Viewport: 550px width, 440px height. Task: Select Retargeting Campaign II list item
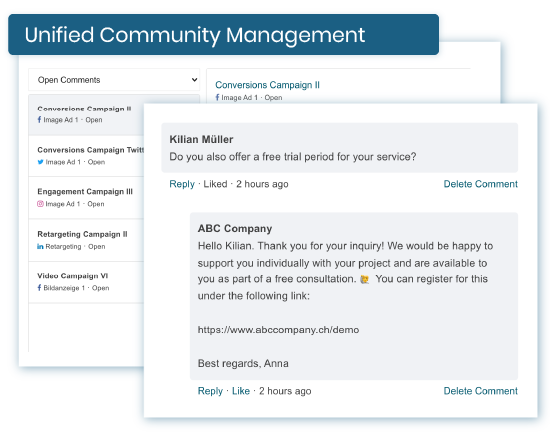click(x=86, y=240)
